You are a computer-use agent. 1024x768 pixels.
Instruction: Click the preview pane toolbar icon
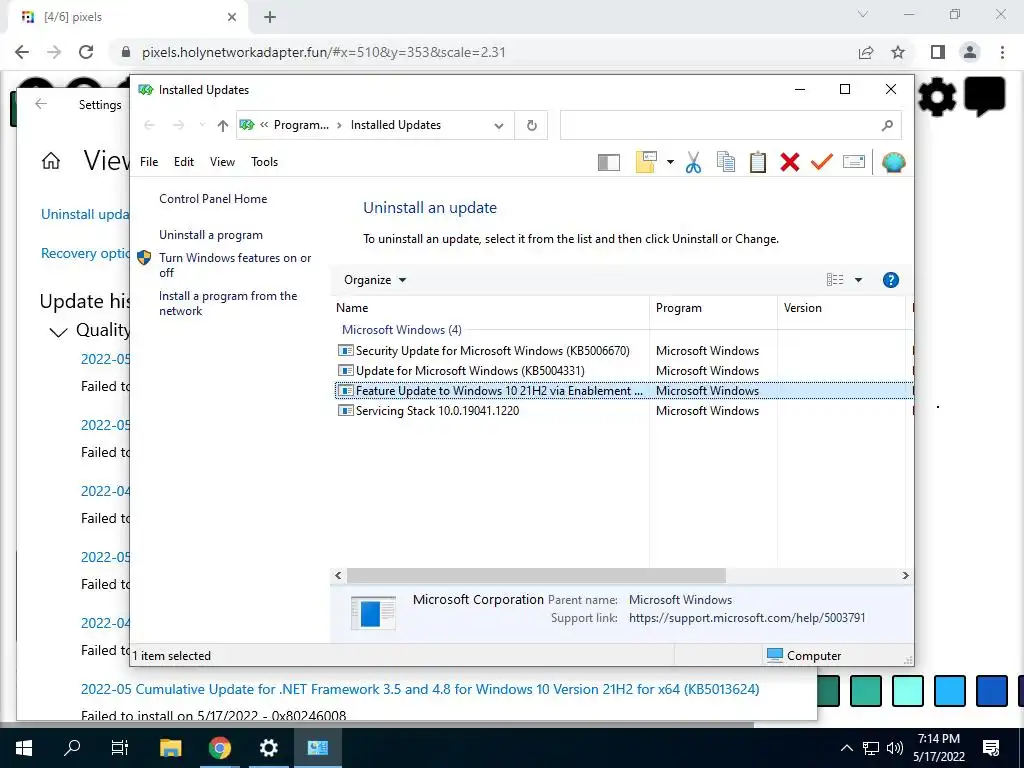point(609,162)
